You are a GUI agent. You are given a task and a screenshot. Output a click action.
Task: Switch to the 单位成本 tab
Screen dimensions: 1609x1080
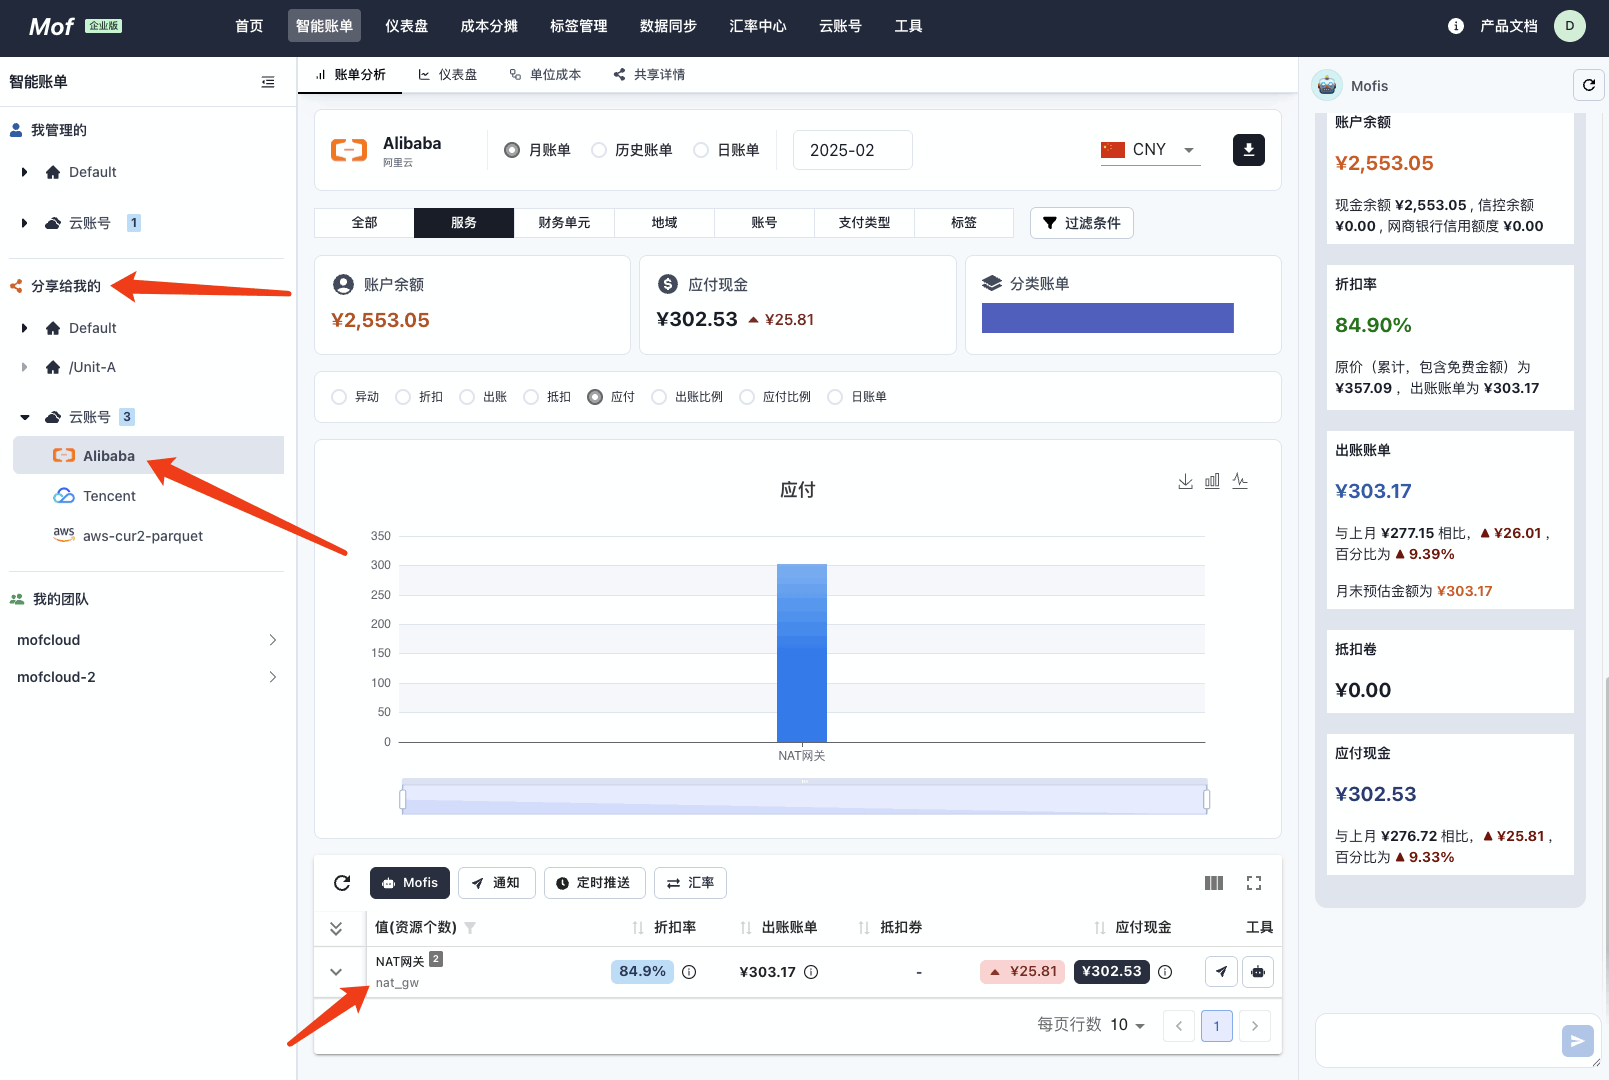coord(545,75)
